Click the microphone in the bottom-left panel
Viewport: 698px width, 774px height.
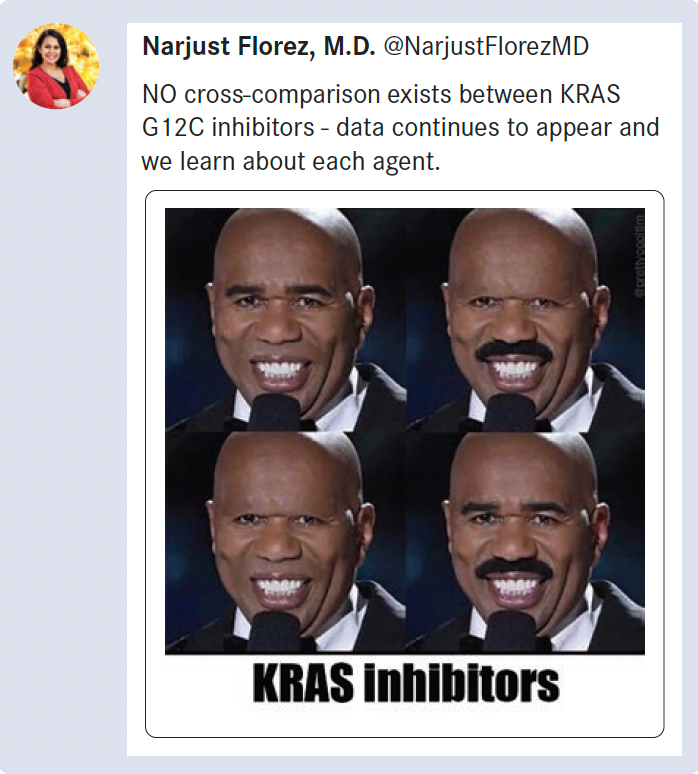tap(274, 632)
